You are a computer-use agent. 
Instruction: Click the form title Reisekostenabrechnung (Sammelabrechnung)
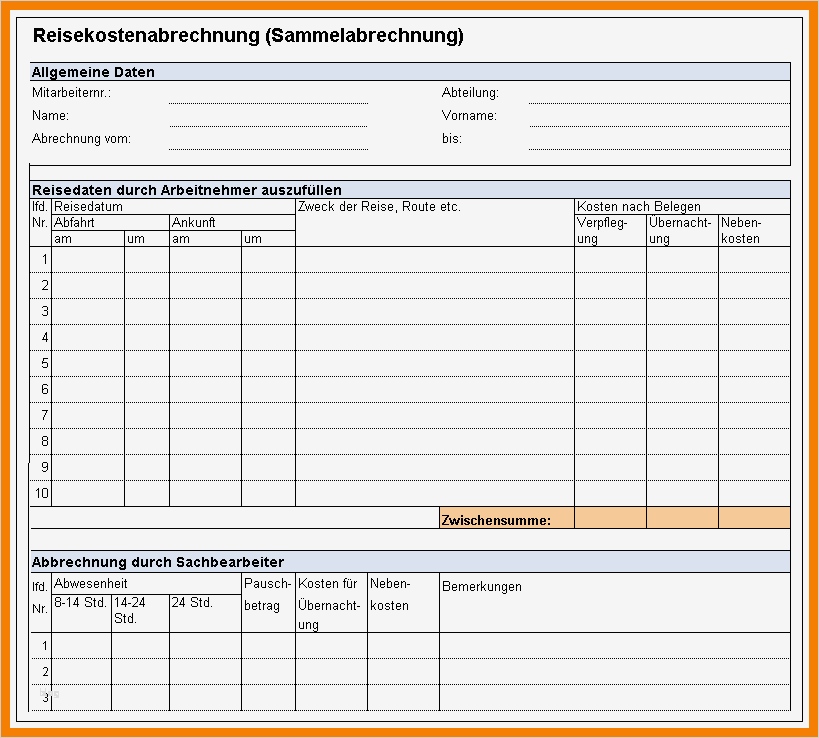(250, 35)
